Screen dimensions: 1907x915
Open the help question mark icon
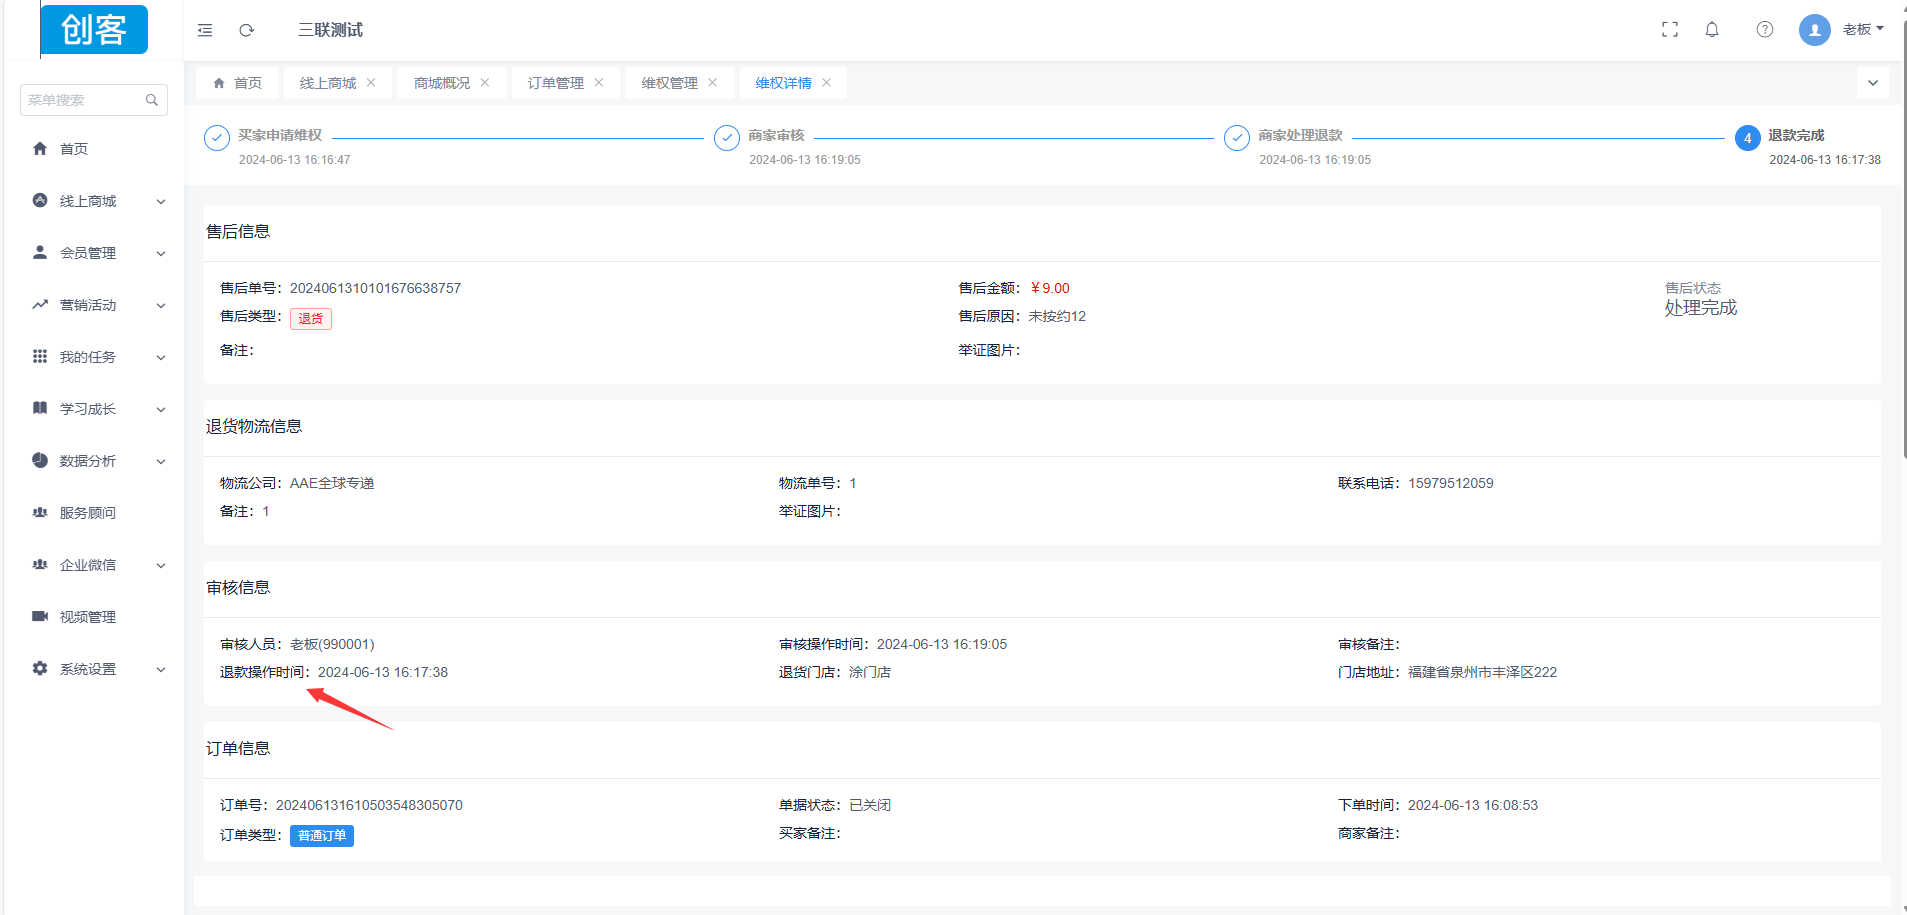tap(1764, 30)
